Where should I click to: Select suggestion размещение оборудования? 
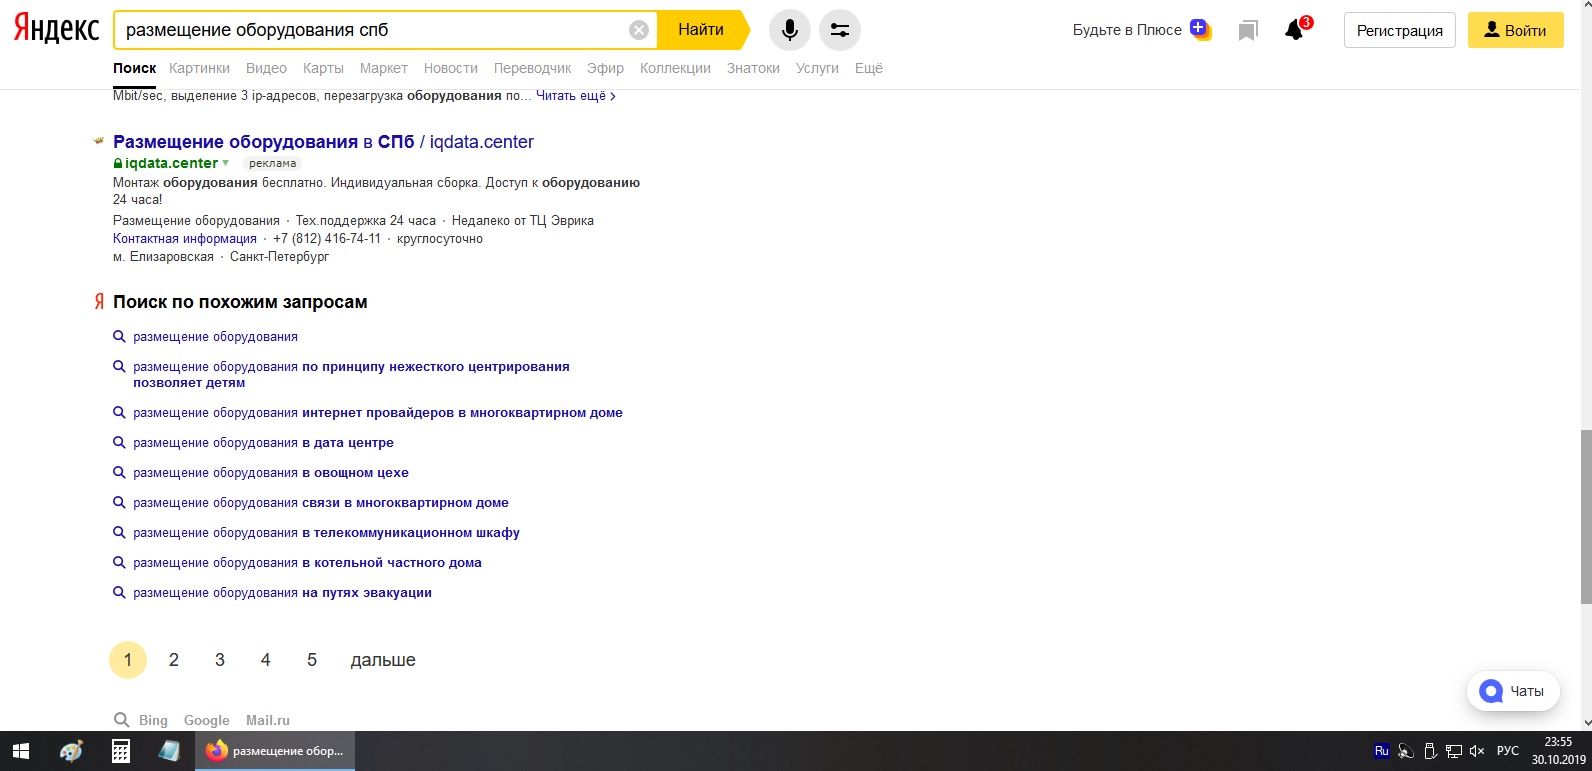[216, 337]
